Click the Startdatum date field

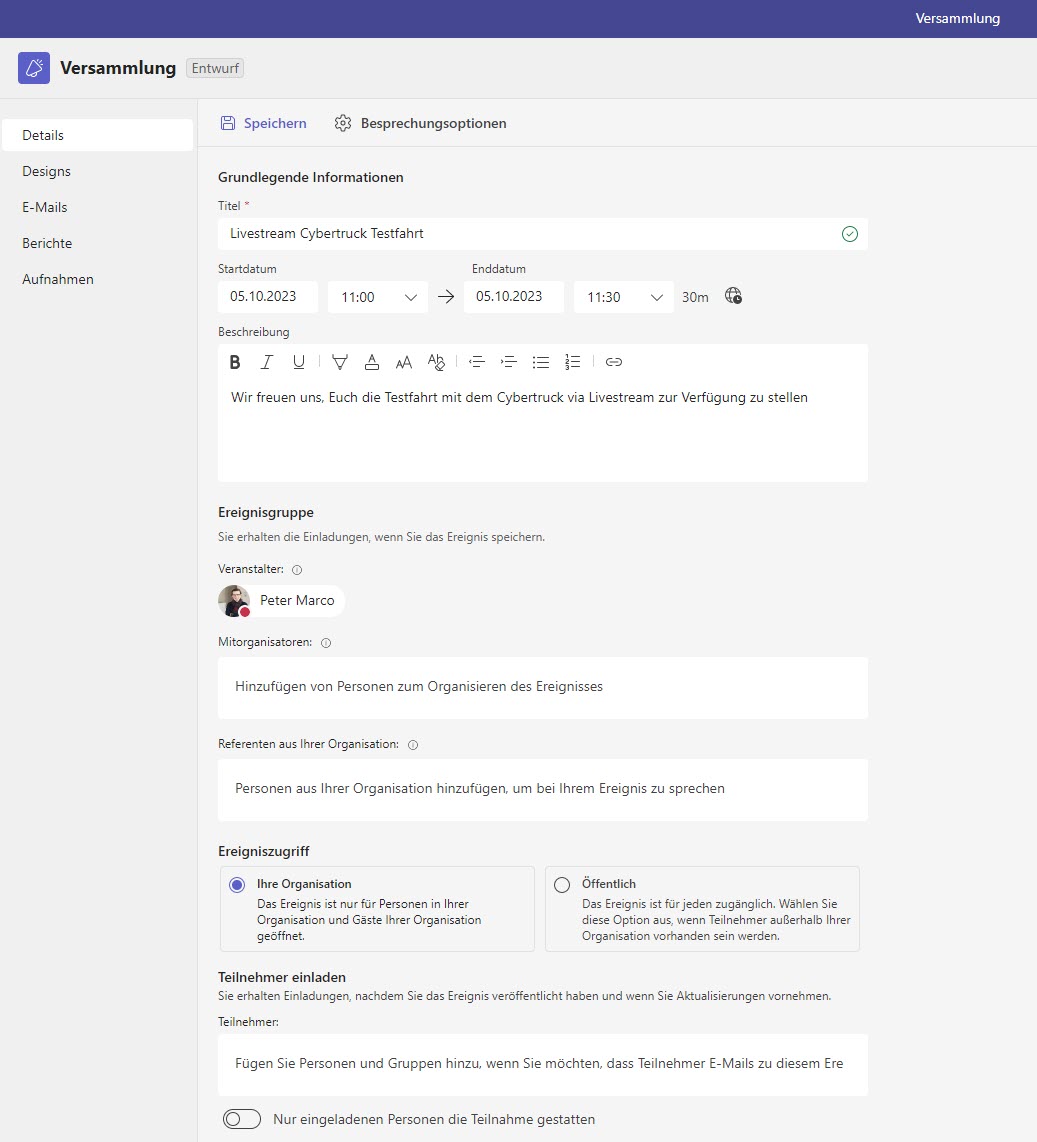pos(268,297)
